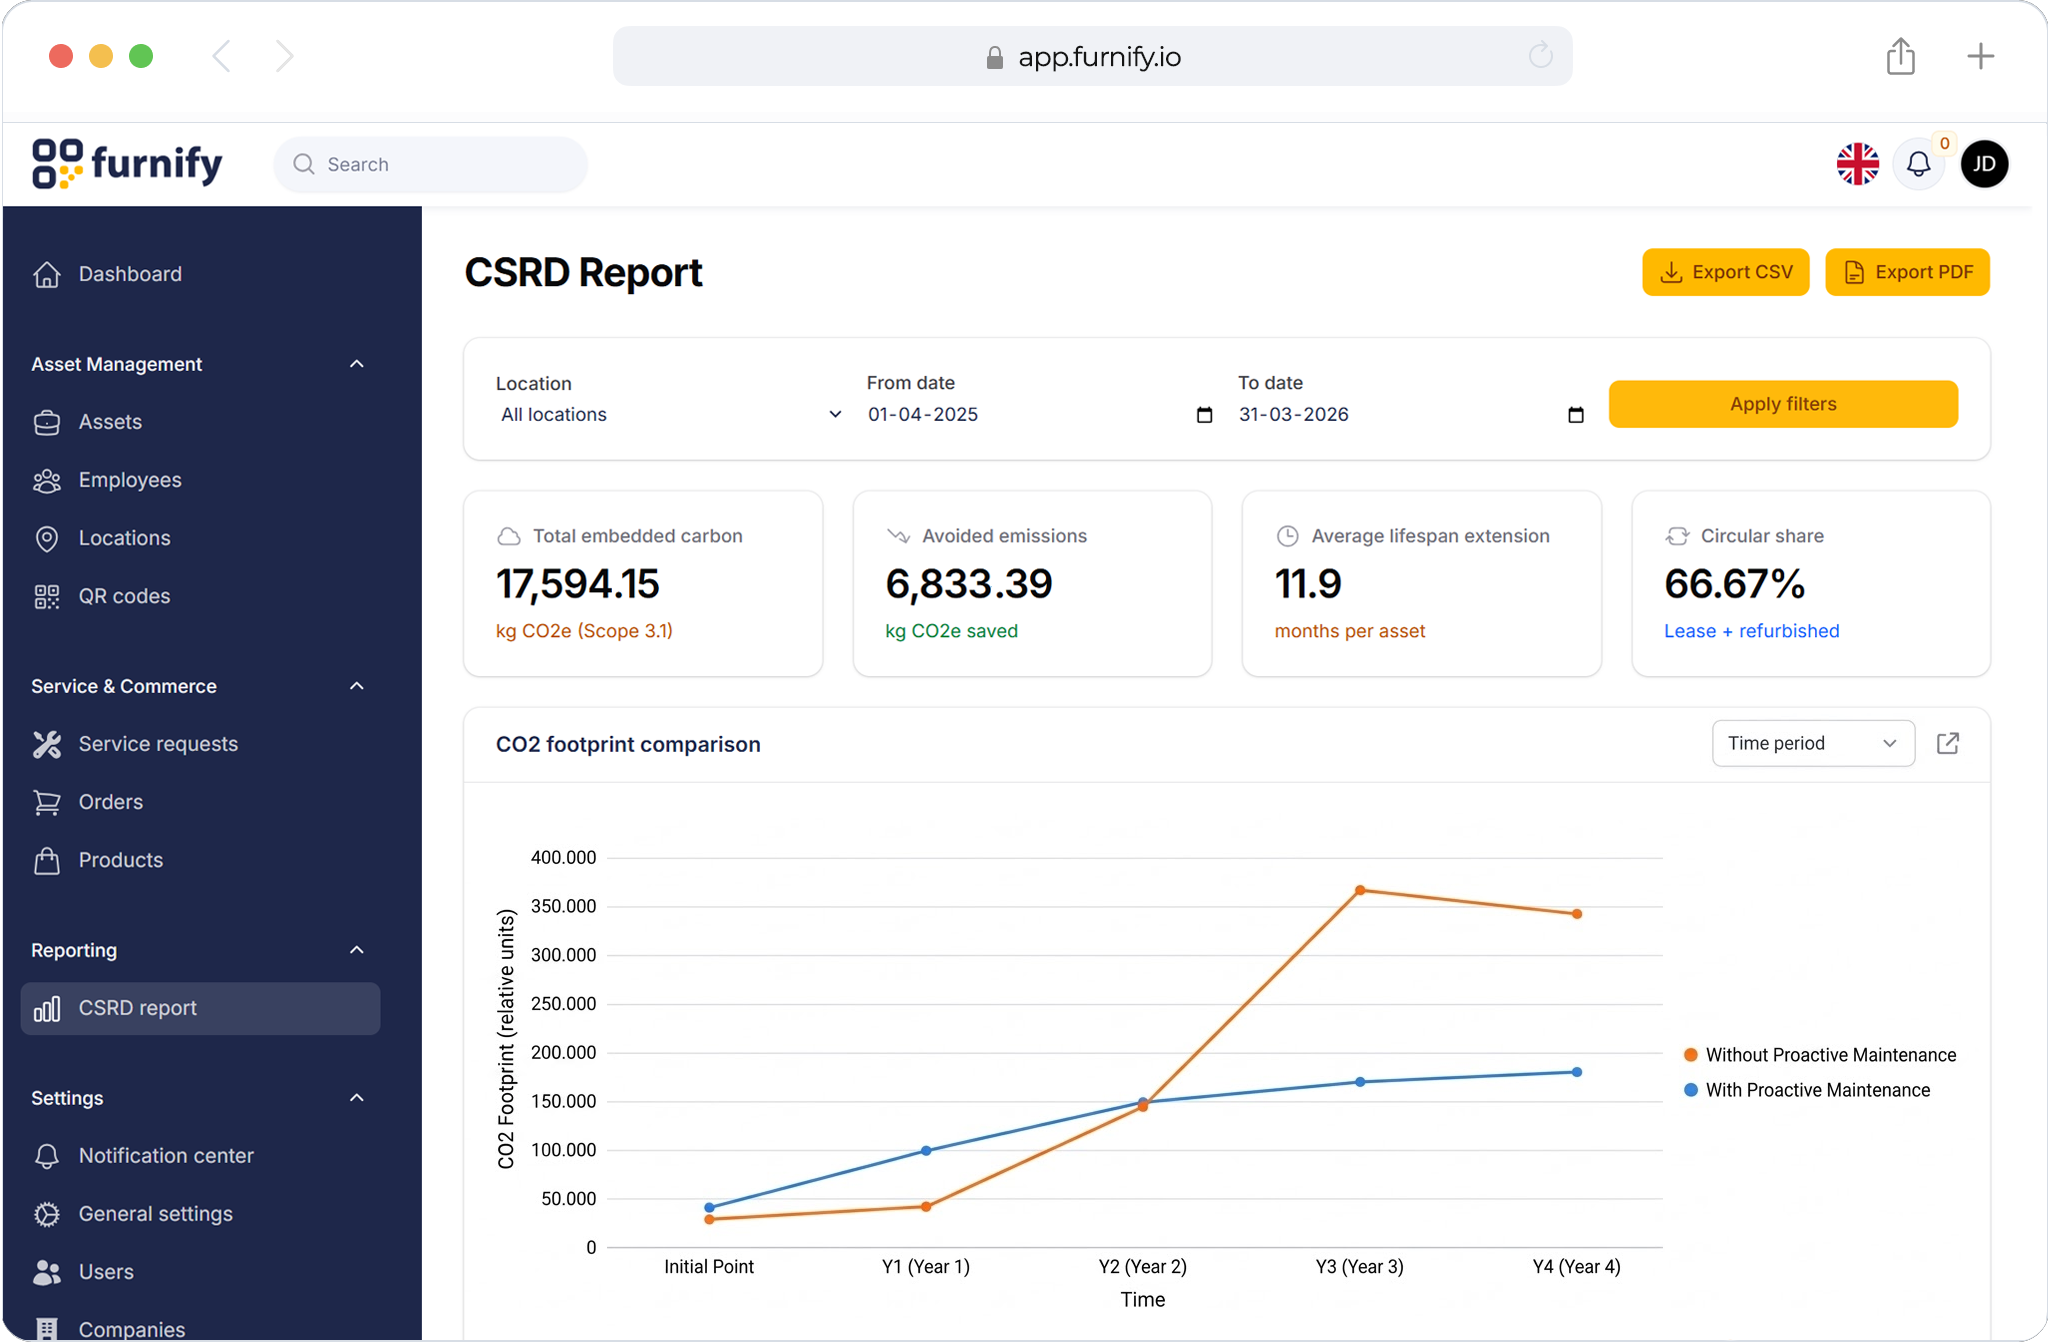Open To date calendar picker icon
2048x1342 pixels.
[1575, 415]
